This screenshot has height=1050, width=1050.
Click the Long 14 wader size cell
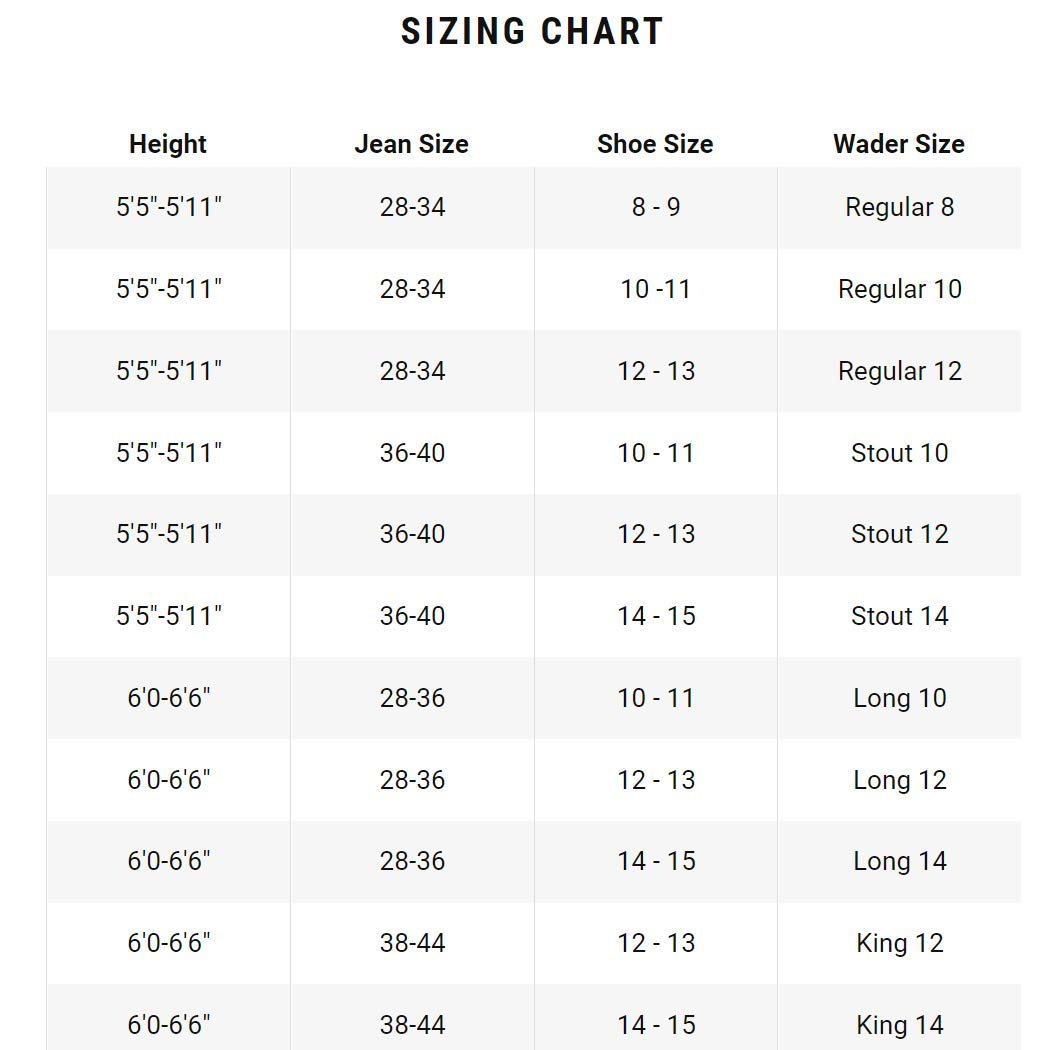tap(899, 861)
